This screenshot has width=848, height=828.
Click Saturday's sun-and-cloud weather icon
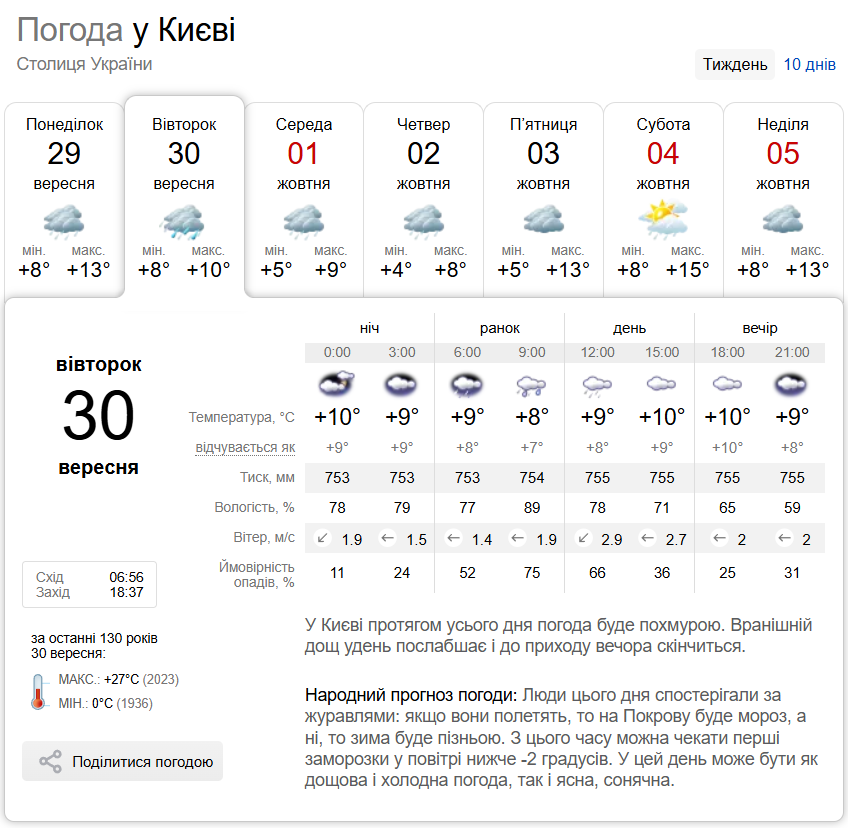[663, 219]
